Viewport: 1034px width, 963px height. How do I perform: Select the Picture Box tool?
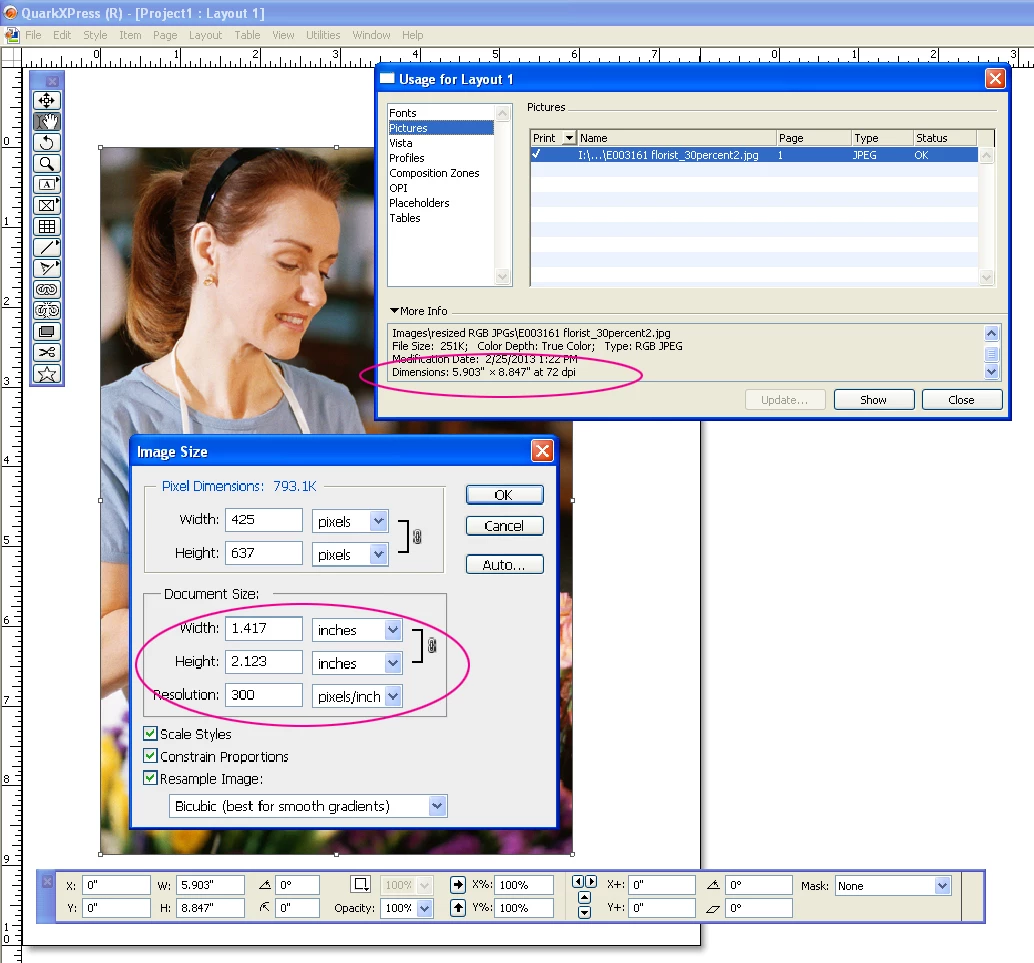47,205
